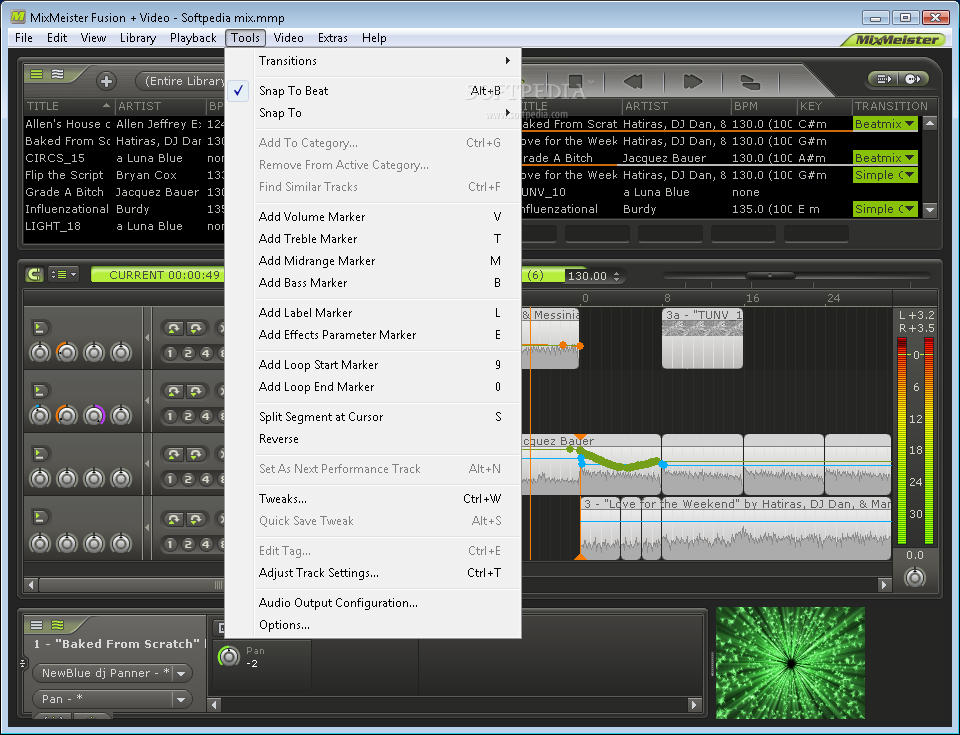Click first track's play-segment icon
Viewport: 960px width, 735px height.
click(x=39, y=328)
